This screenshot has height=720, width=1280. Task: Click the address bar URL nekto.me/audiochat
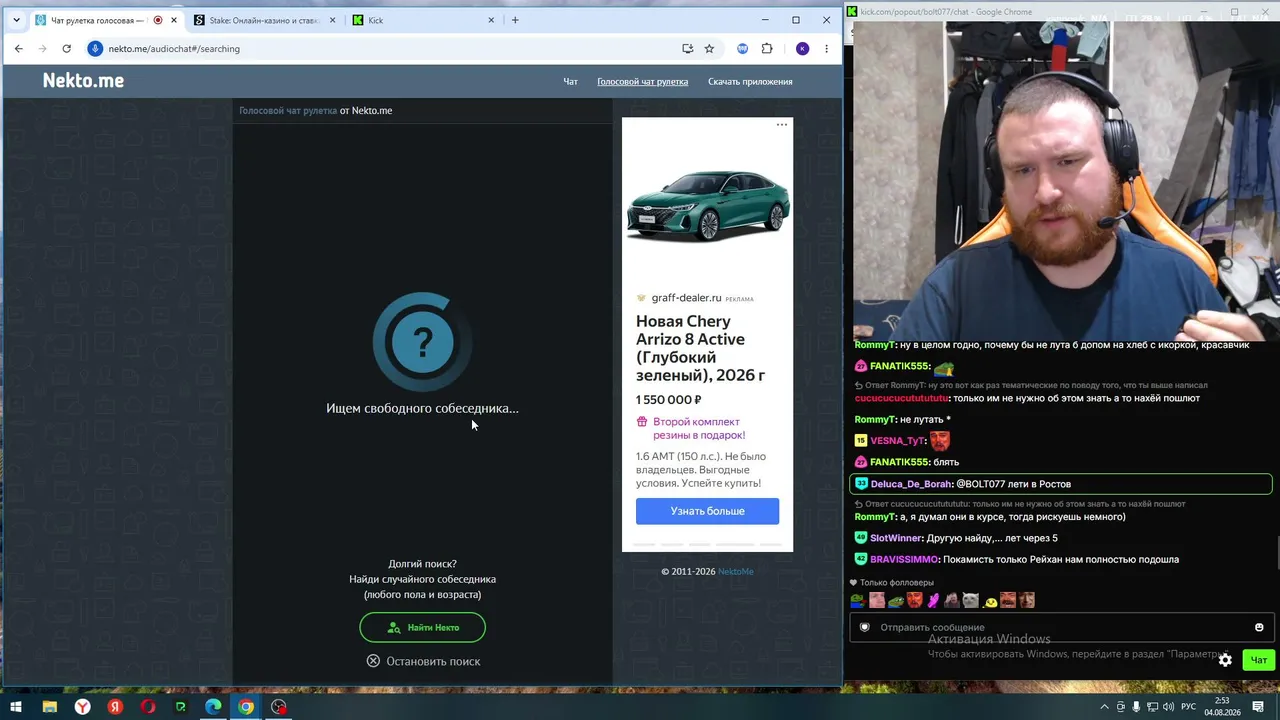coord(174,48)
